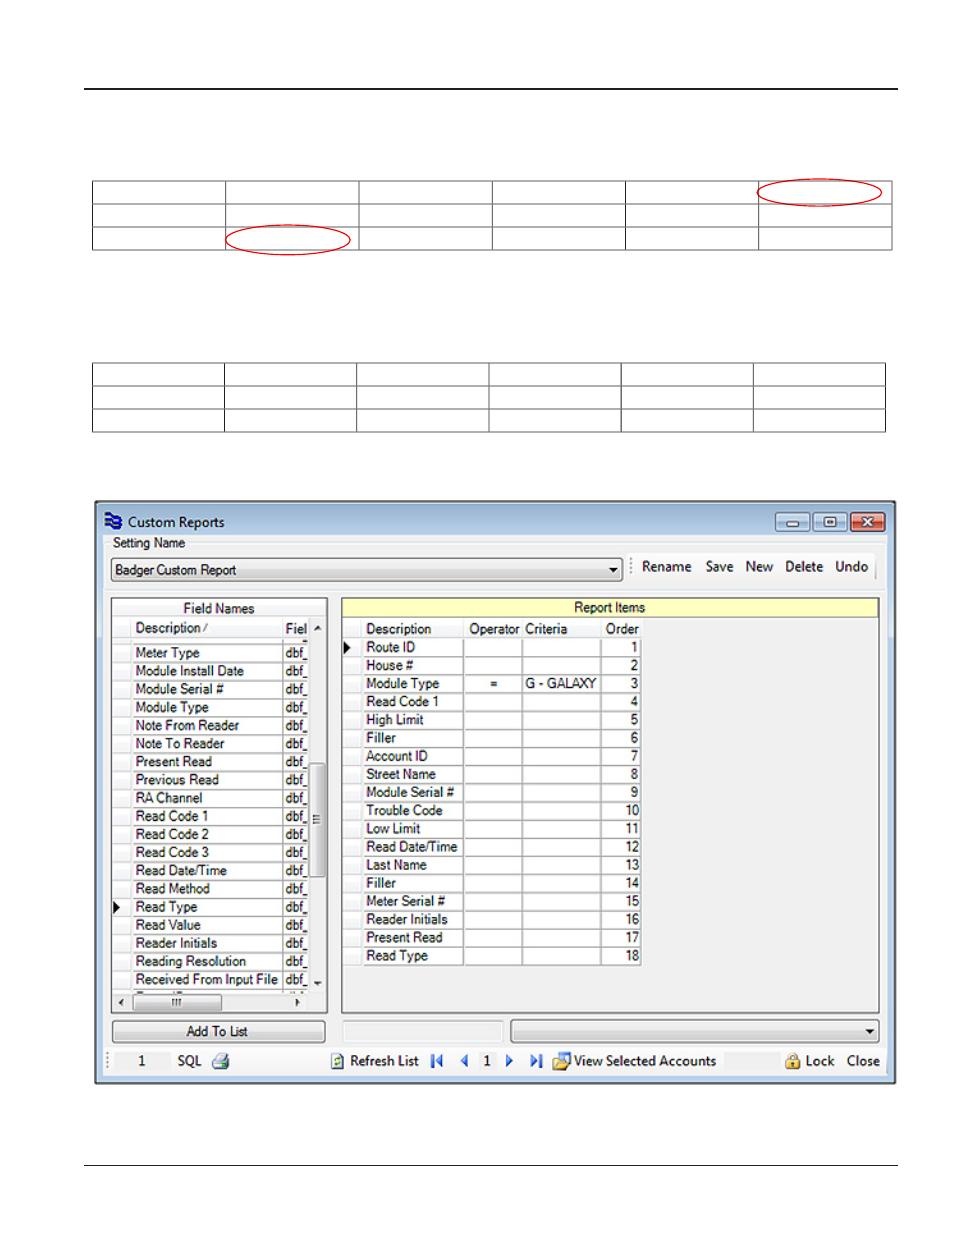Click the Order column header
This screenshot has height=1235, width=954.
pos(621,629)
